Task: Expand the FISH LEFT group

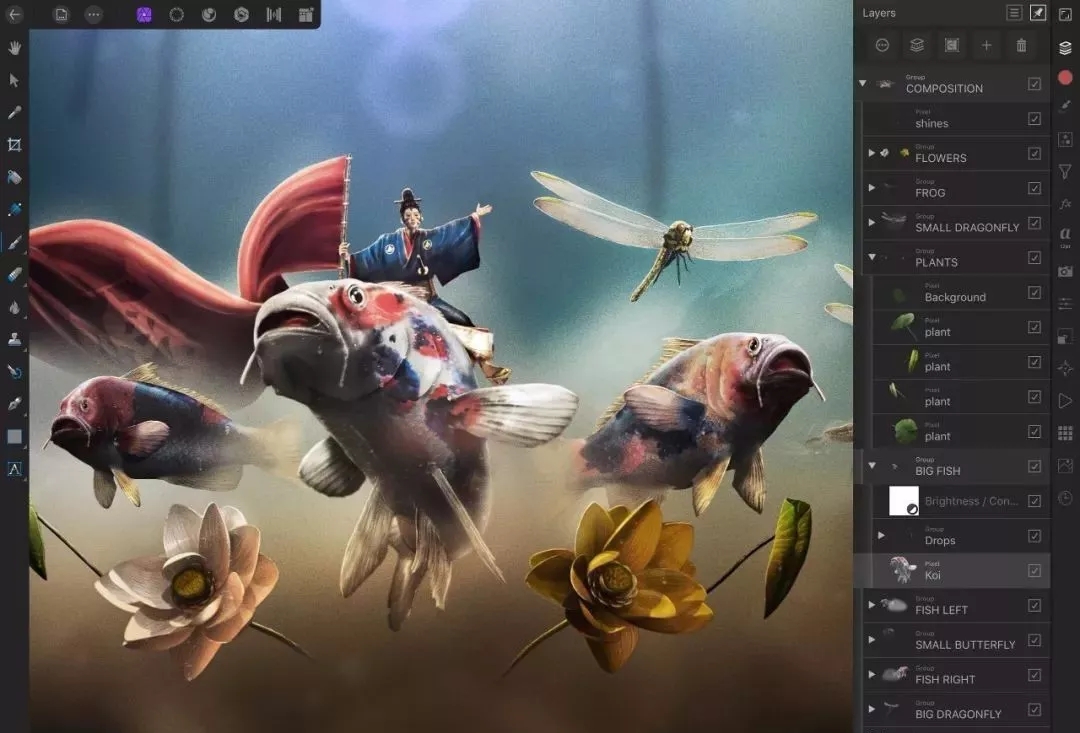Action: 871,605
